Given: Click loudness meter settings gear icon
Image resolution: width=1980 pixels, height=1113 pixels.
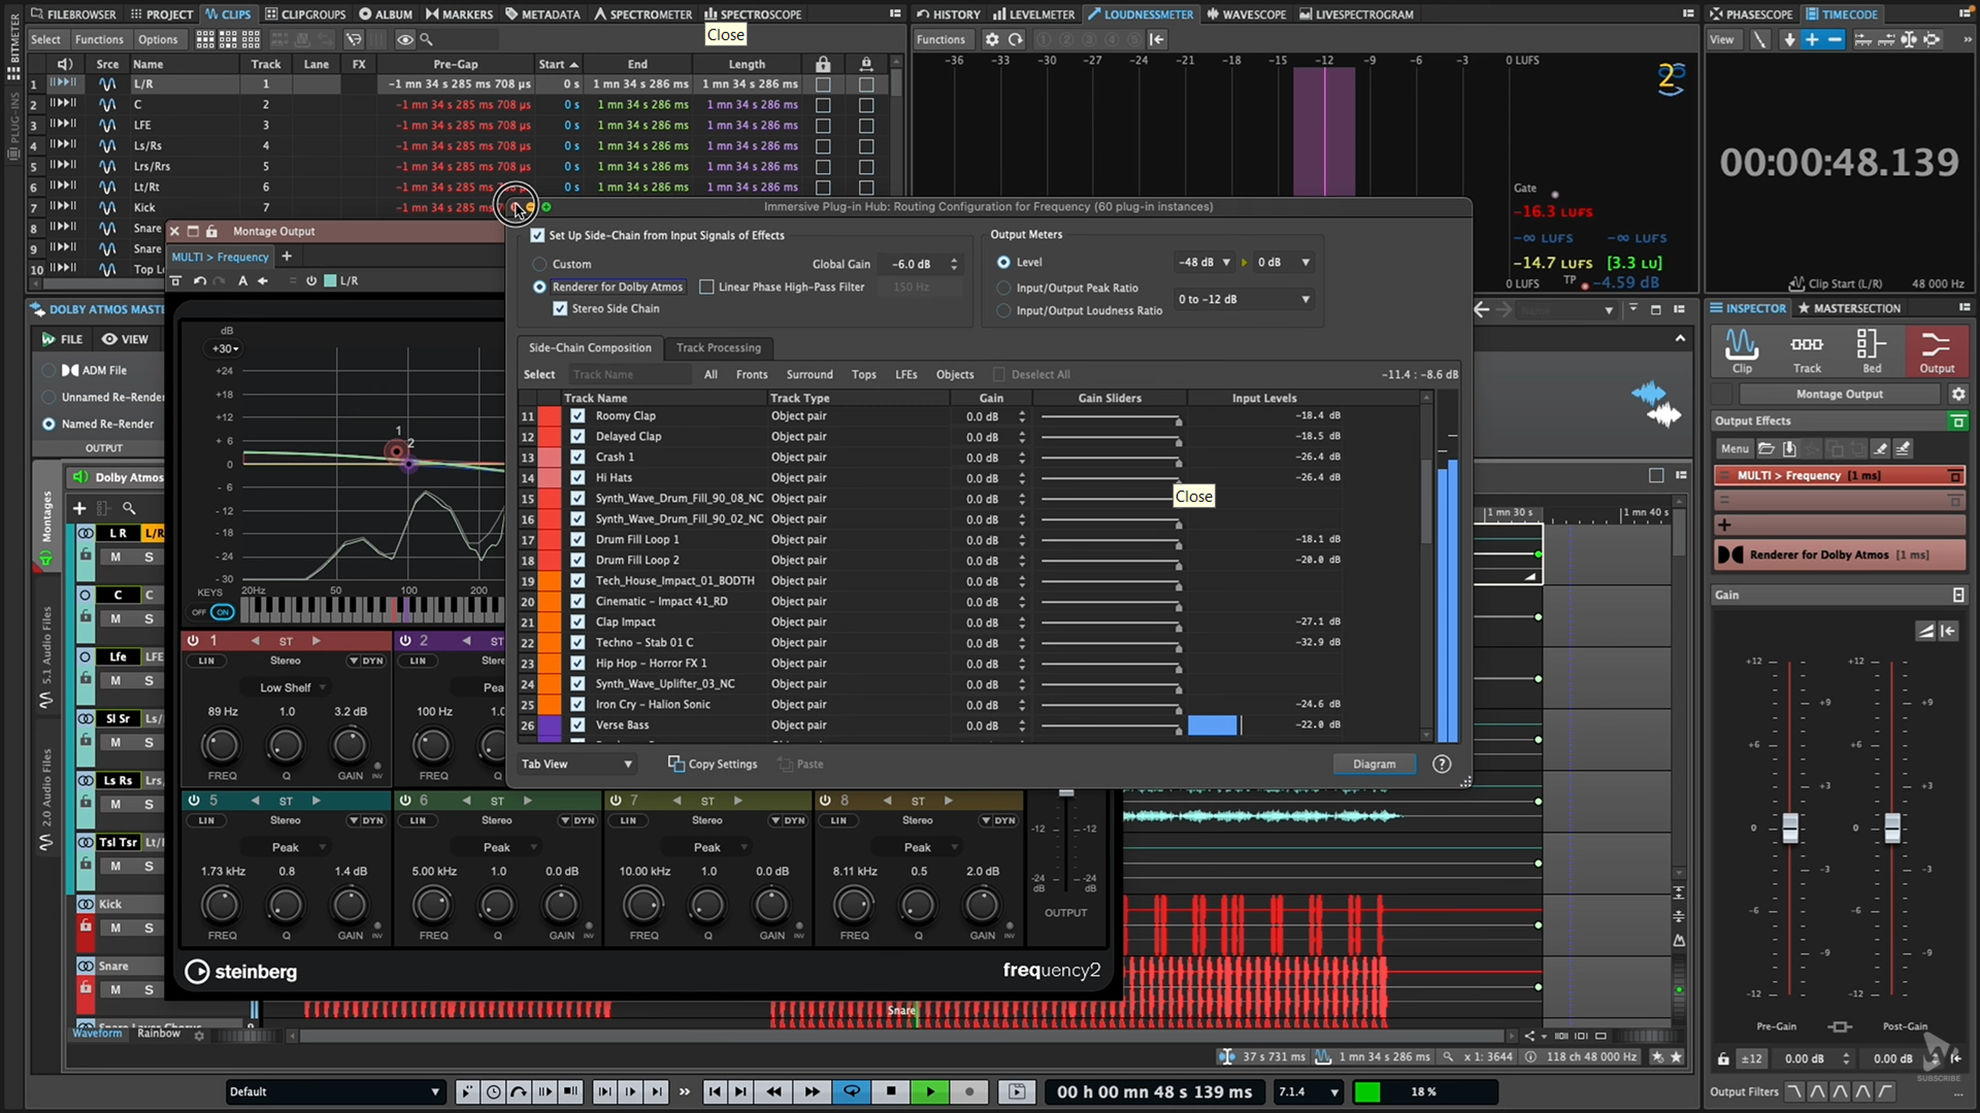Looking at the screenshot, I should (992, 39).
